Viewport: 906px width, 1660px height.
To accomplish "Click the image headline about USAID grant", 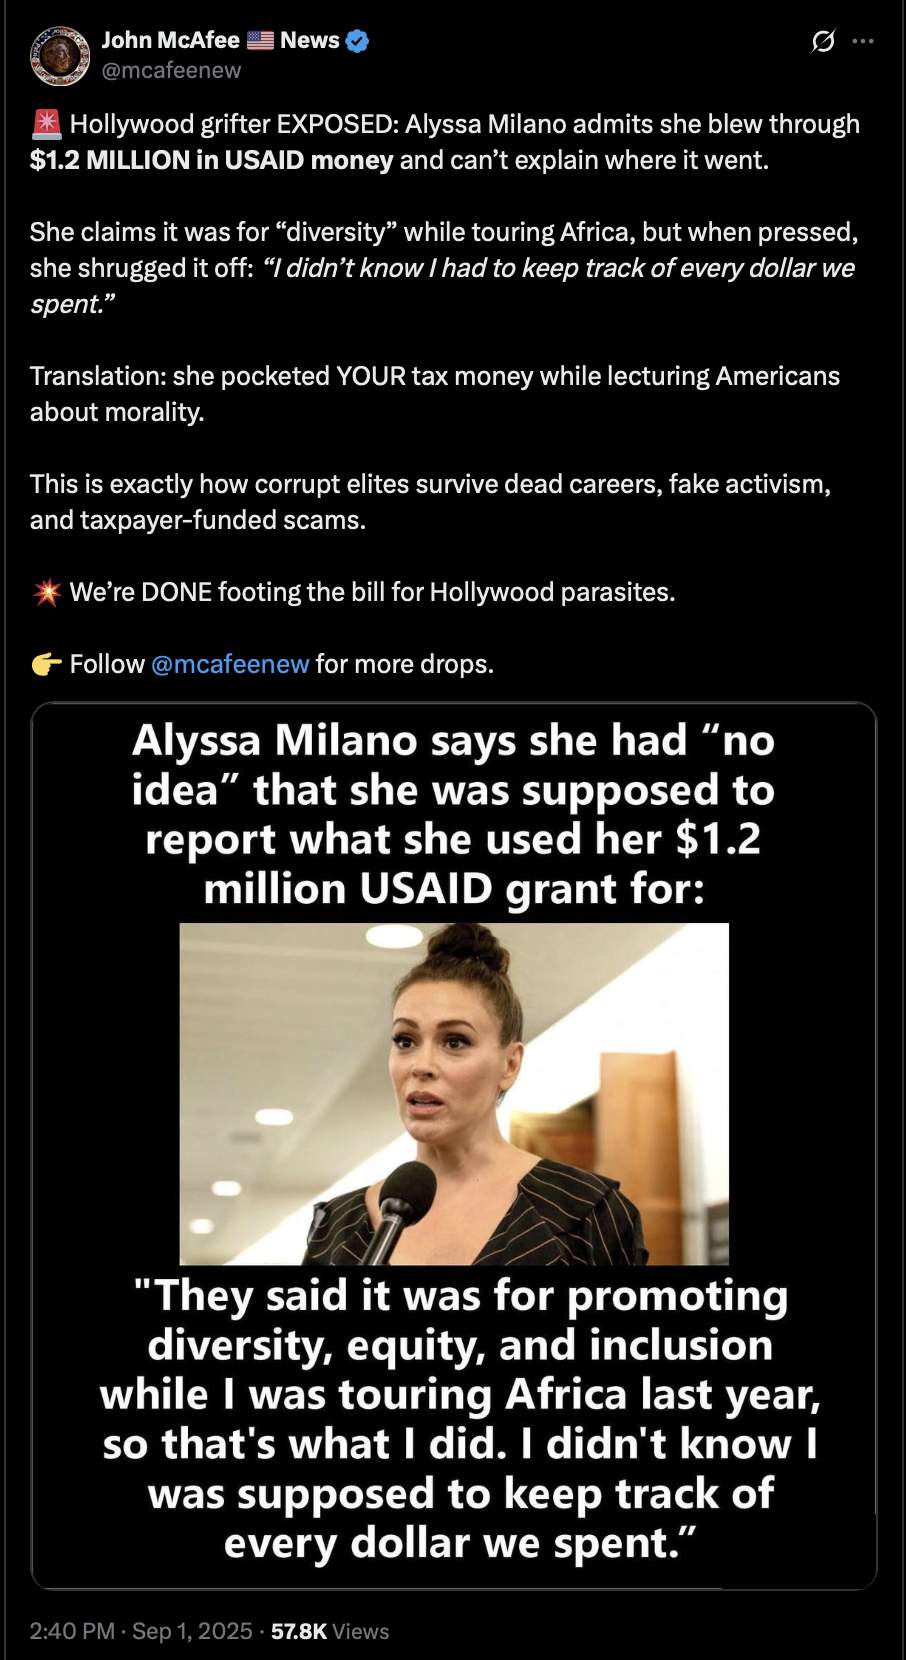I will point(454,814).
